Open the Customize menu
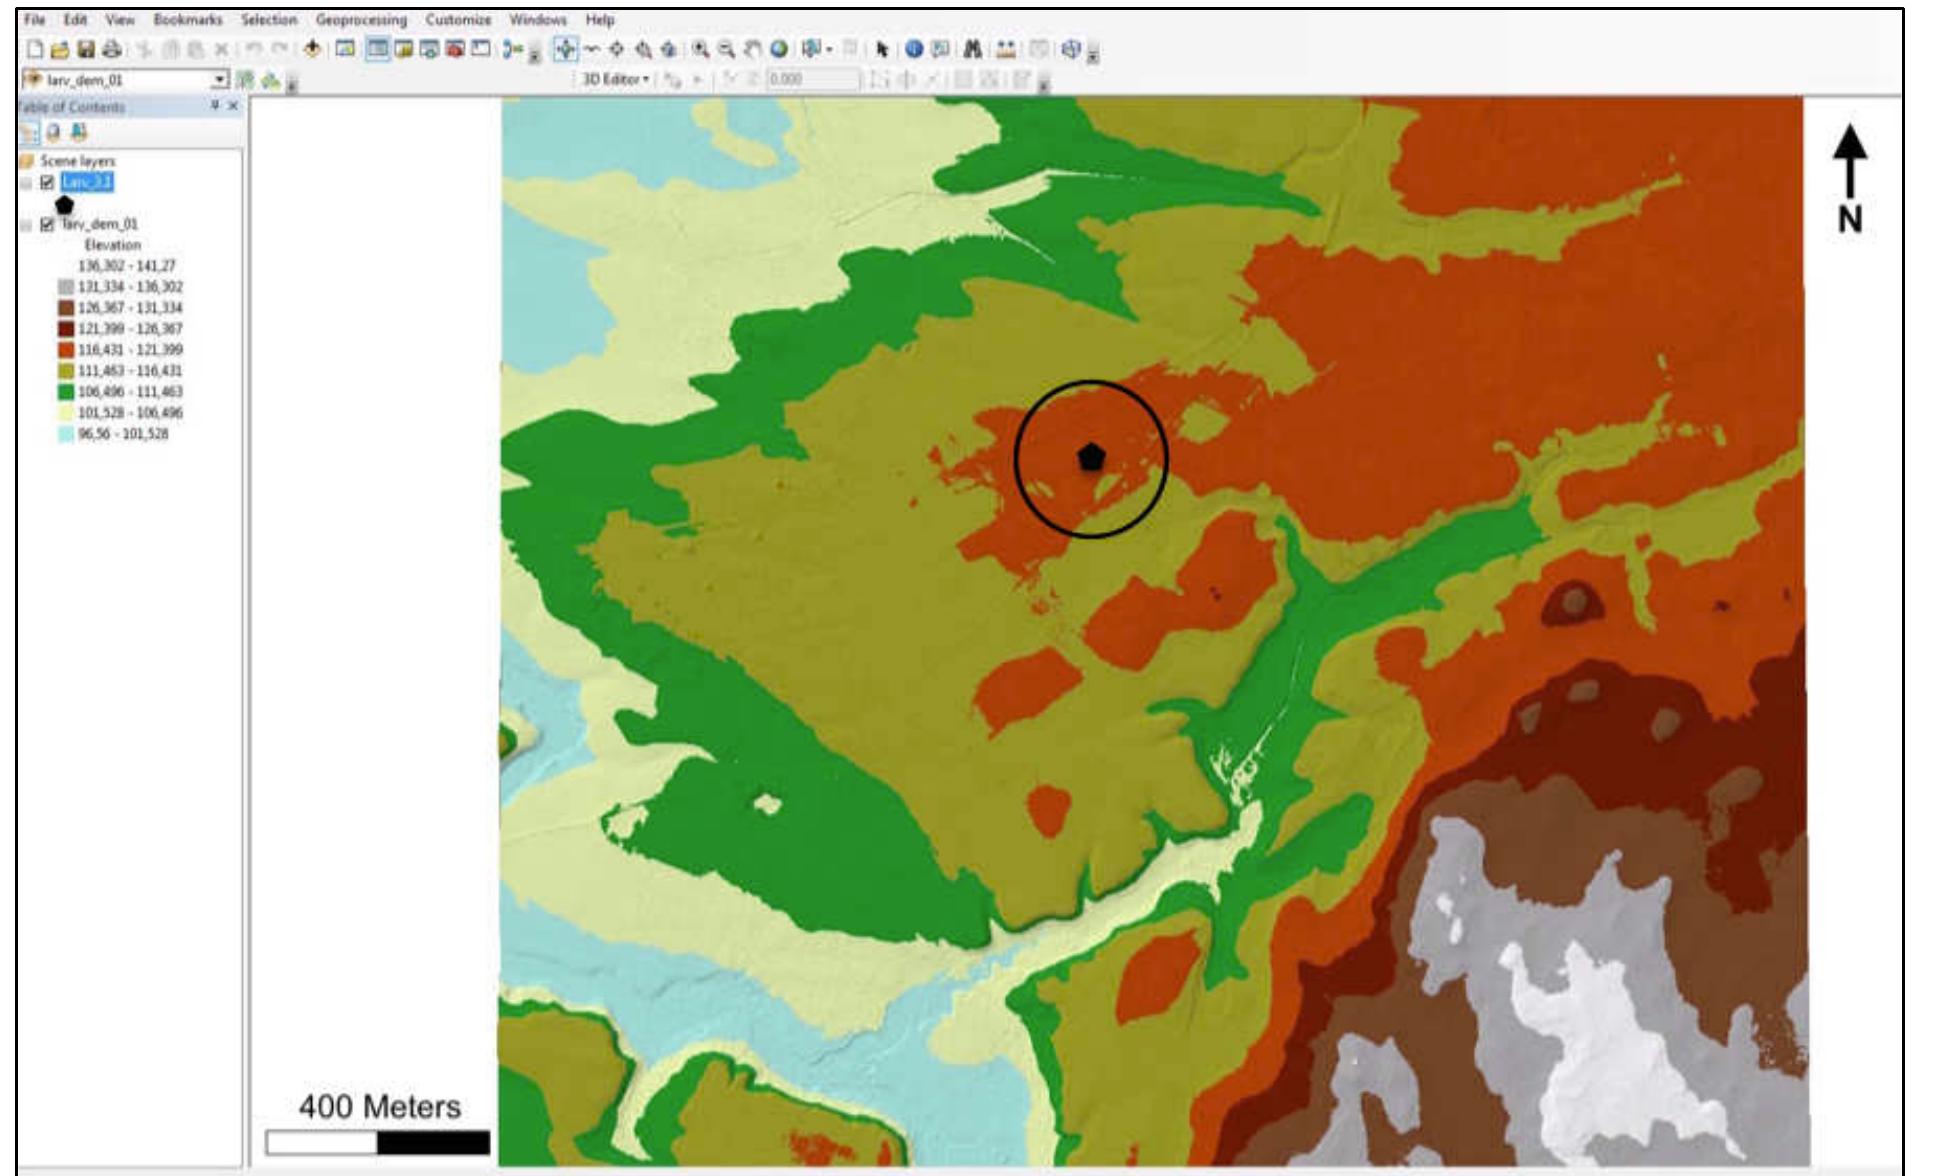The height and width of the screenshot is (1176, 1934). click(x=458, y=19)
